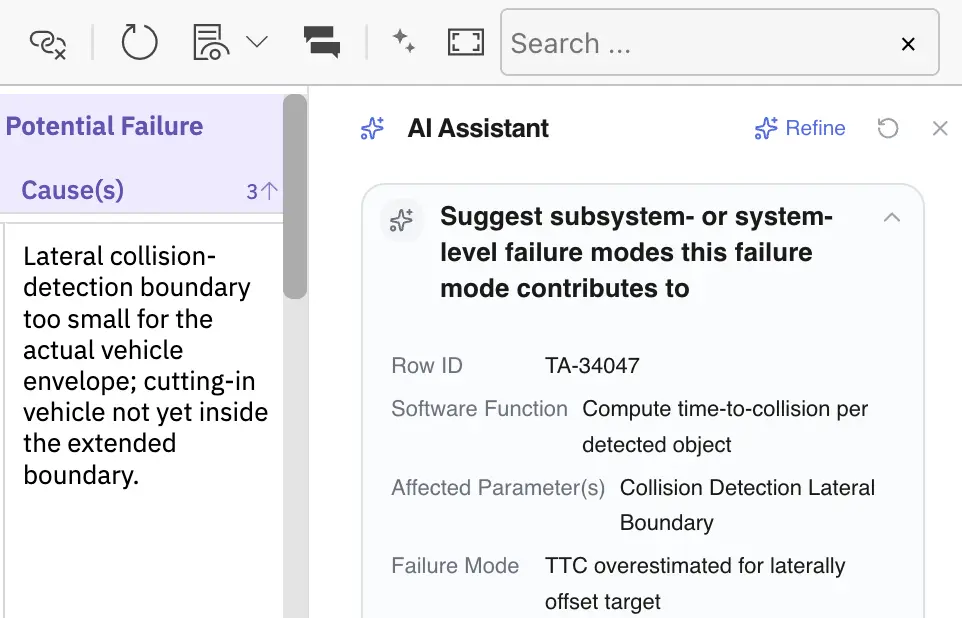
Task: Toggle fullscreen frame icon
Action: click(466, 42)
